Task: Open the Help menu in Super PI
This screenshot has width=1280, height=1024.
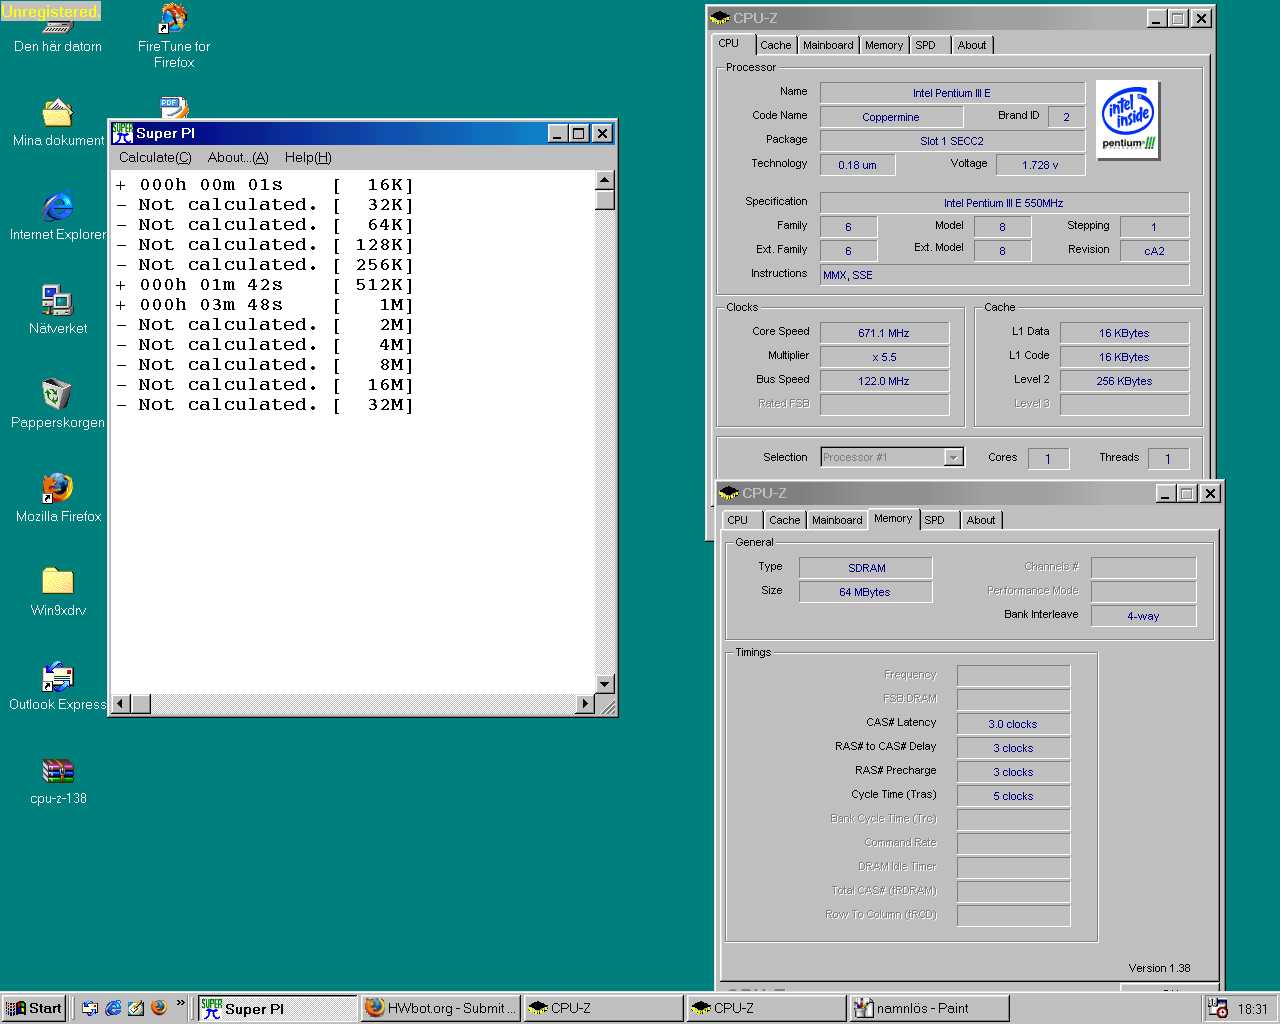Action: 308,157
